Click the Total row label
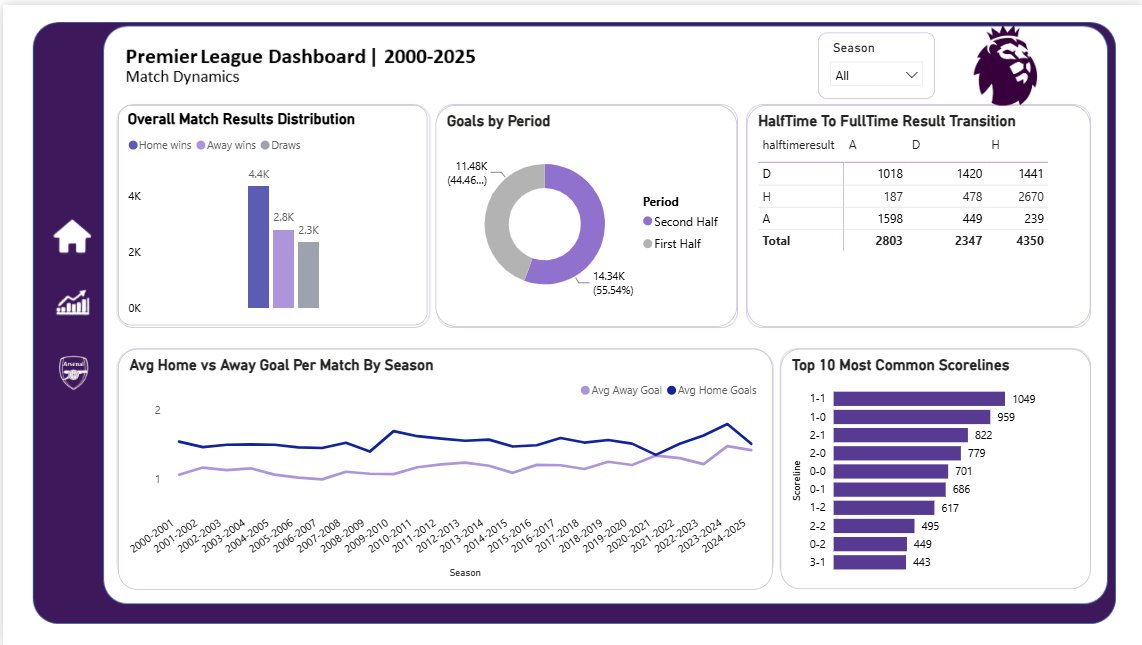Image resolution: width=1142 pixels, height=645 pixels. (776, 240)
